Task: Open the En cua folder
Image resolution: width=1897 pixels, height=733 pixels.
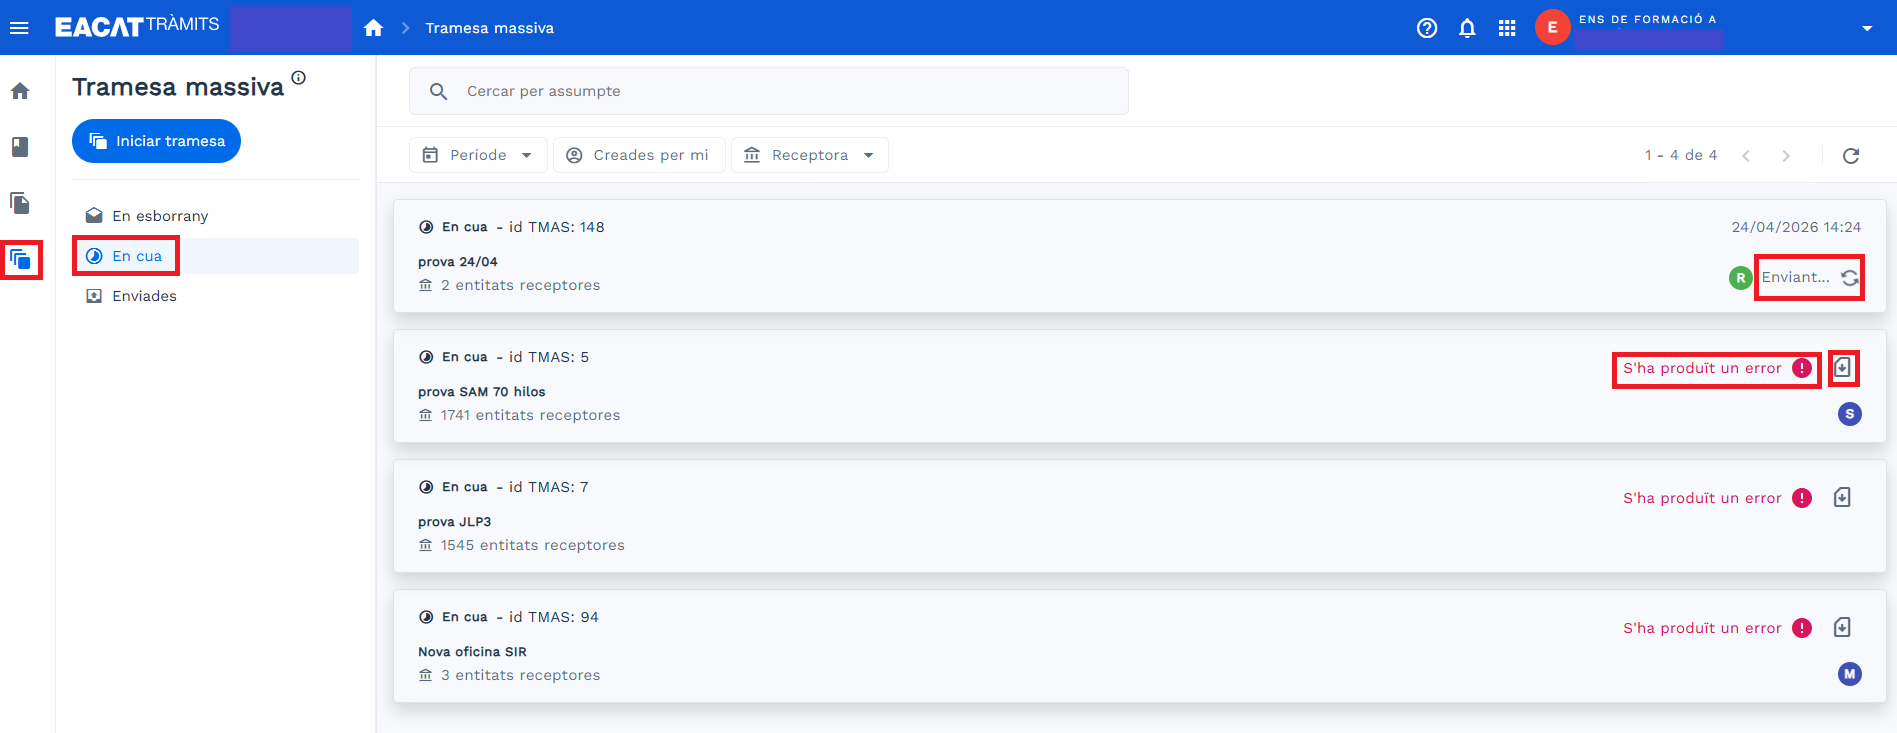Action: (x=137, y=256)
